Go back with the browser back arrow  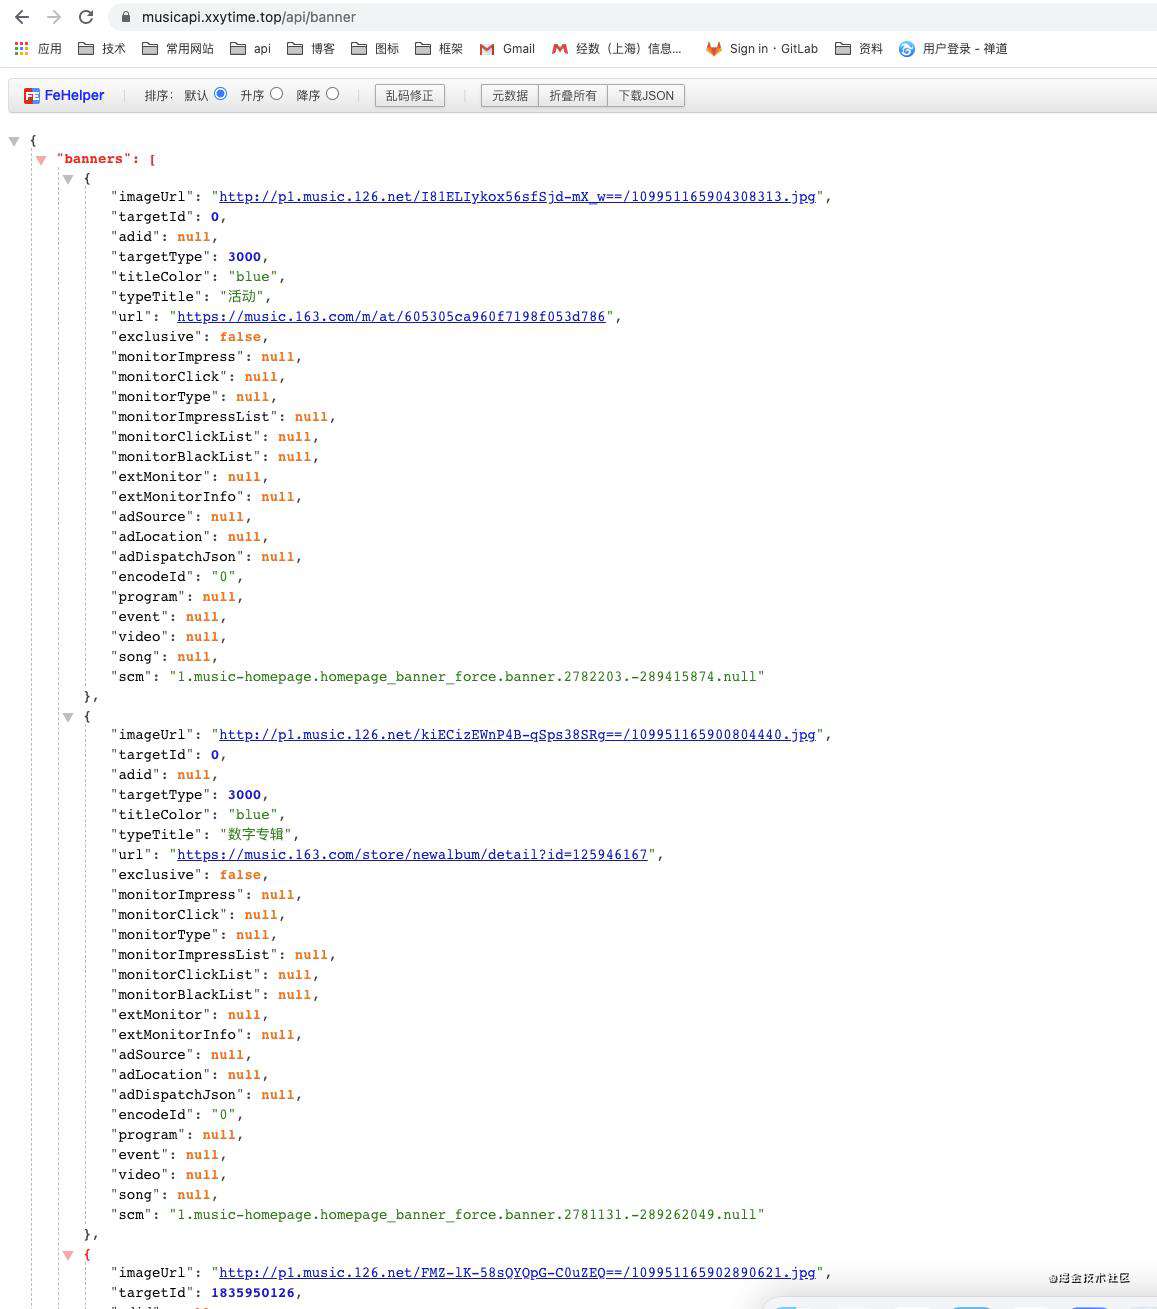(x=22, y=17)
